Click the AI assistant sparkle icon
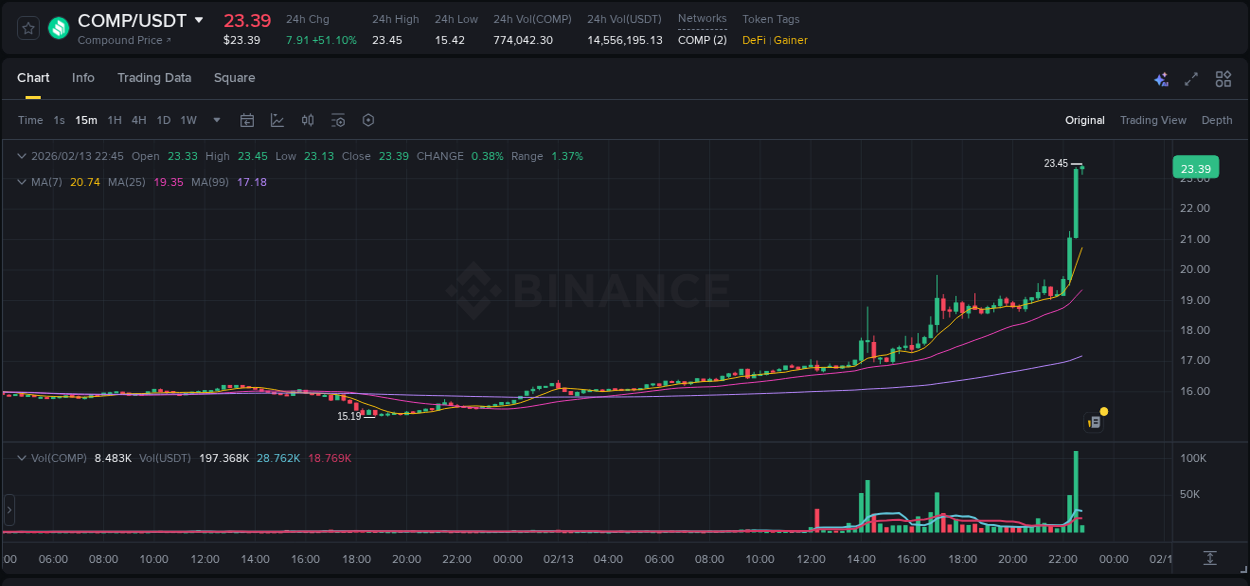Image resolution: width=1250 pixels, height=586 pixels. pyautogui.click(x=1161, y=78)
